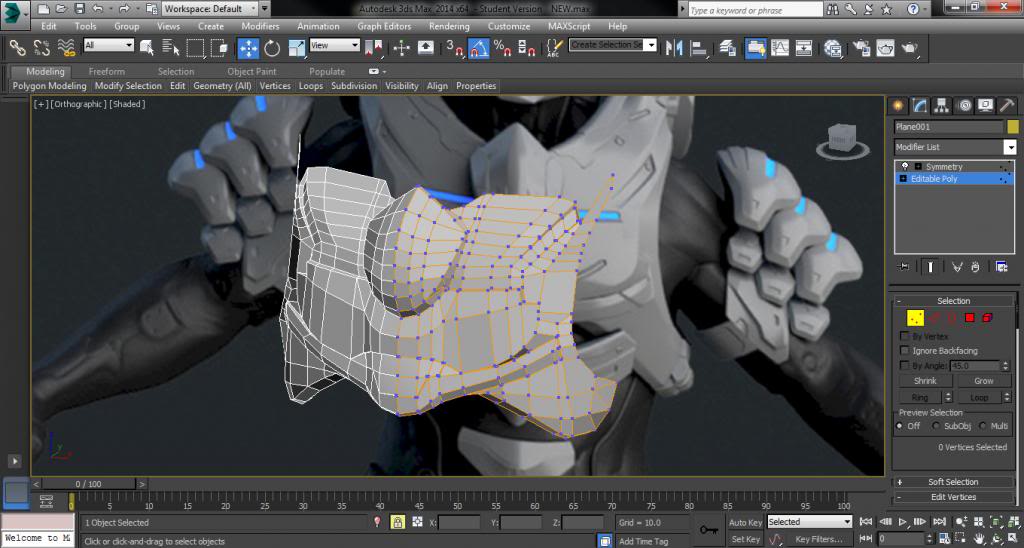Enable the By Vertex checkbox
Image resolution: width=1024 pixels, height=548 pixels.
(905, 337)
